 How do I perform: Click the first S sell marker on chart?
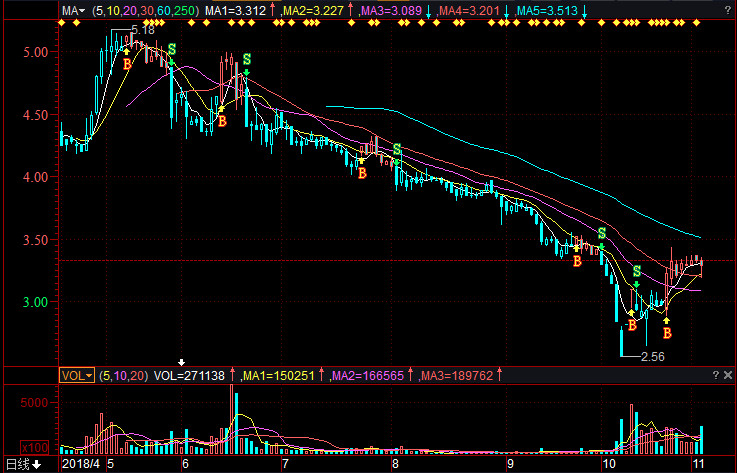point(172,49)
